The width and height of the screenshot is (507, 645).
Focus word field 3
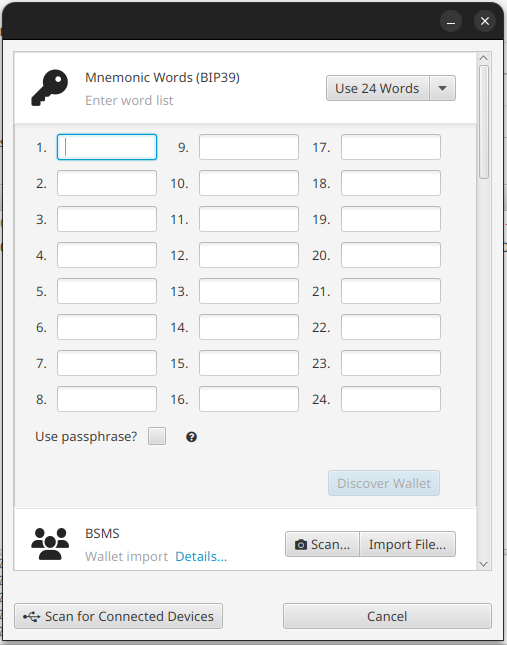[107, 219]
